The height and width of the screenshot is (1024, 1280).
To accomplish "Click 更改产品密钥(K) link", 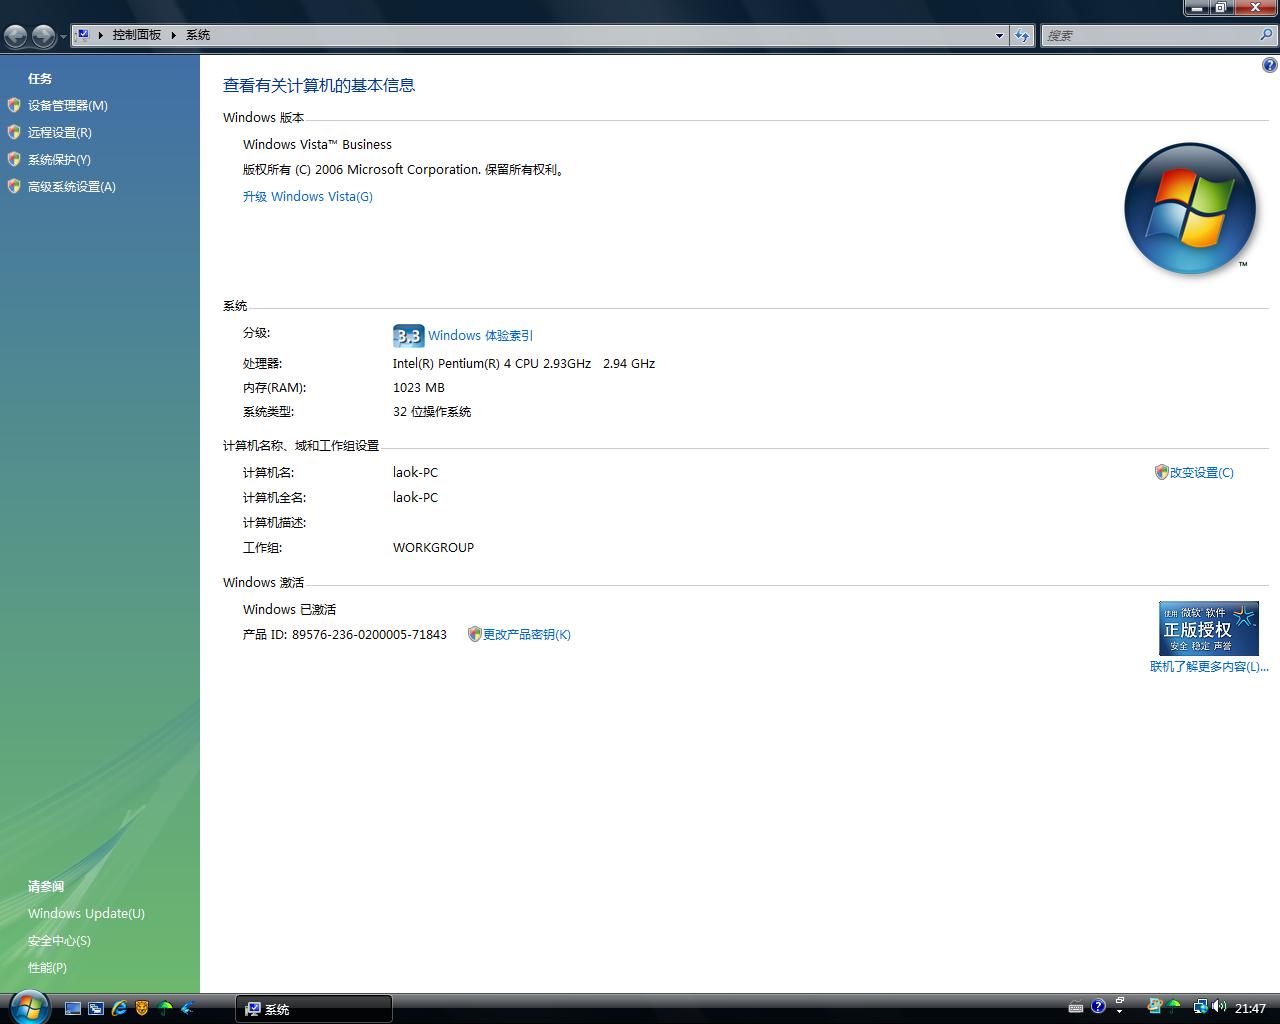I will click(527, 634).
